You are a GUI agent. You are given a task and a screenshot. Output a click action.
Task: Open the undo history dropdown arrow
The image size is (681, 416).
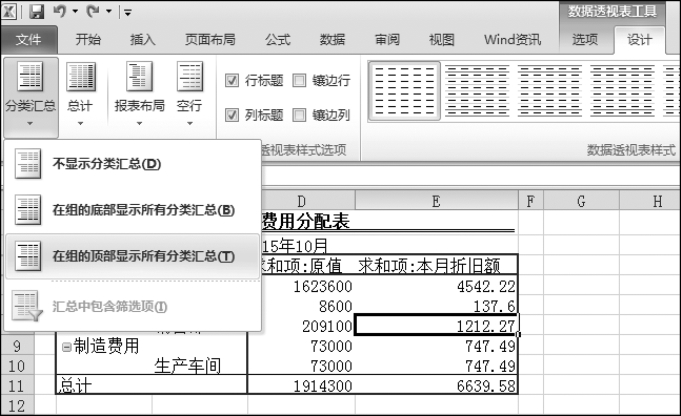click(75, 12)
